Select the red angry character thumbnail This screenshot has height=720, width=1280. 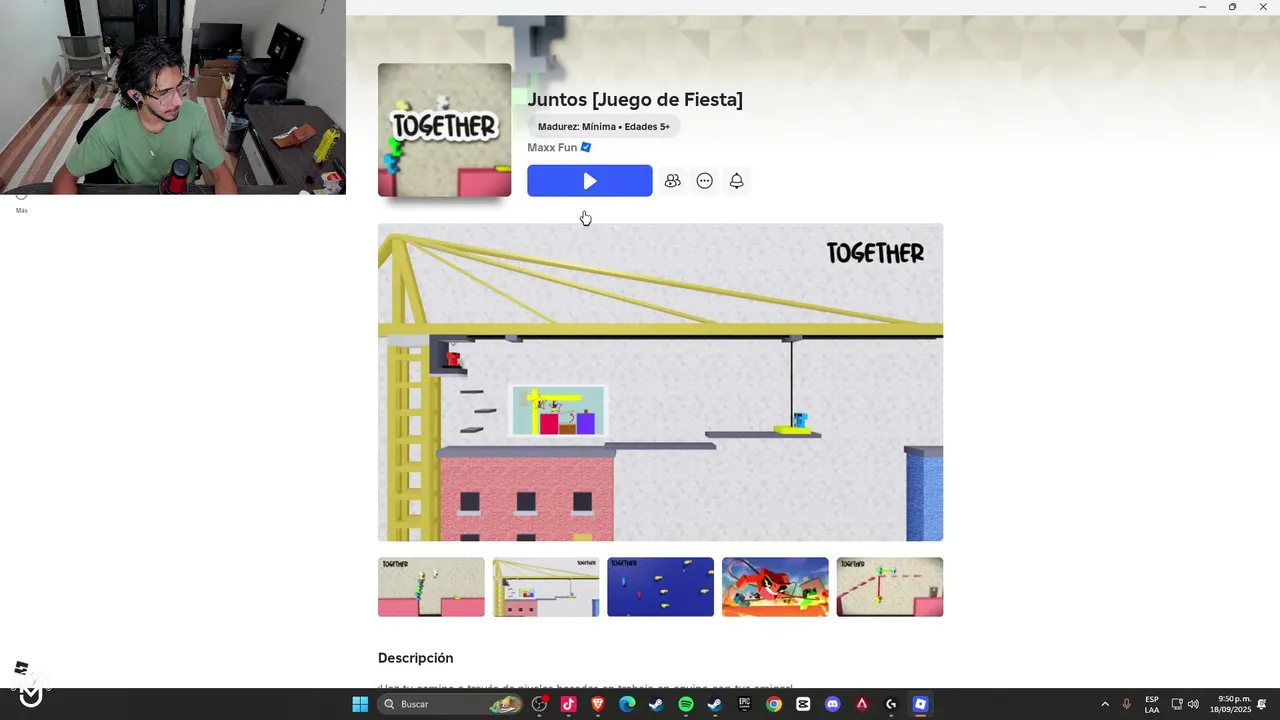pyautogui.click(x=775, y=587)
